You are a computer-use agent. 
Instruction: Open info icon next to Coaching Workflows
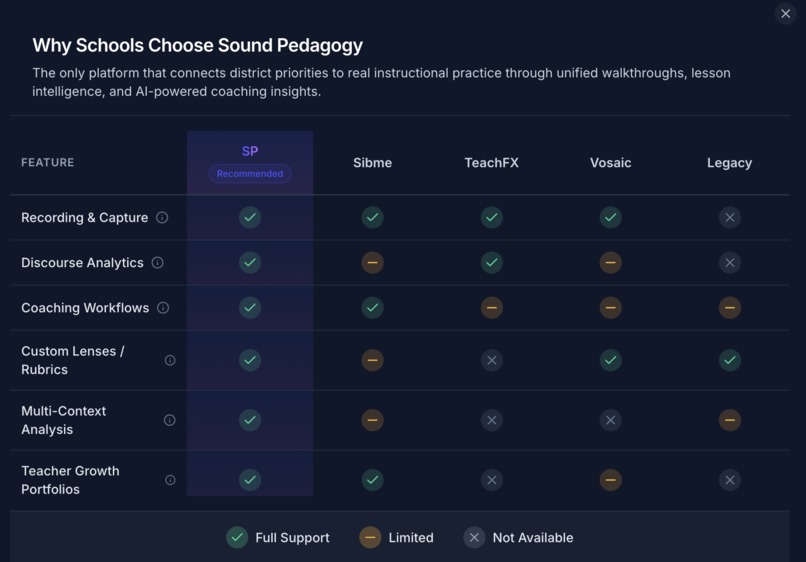coord(163,308)
